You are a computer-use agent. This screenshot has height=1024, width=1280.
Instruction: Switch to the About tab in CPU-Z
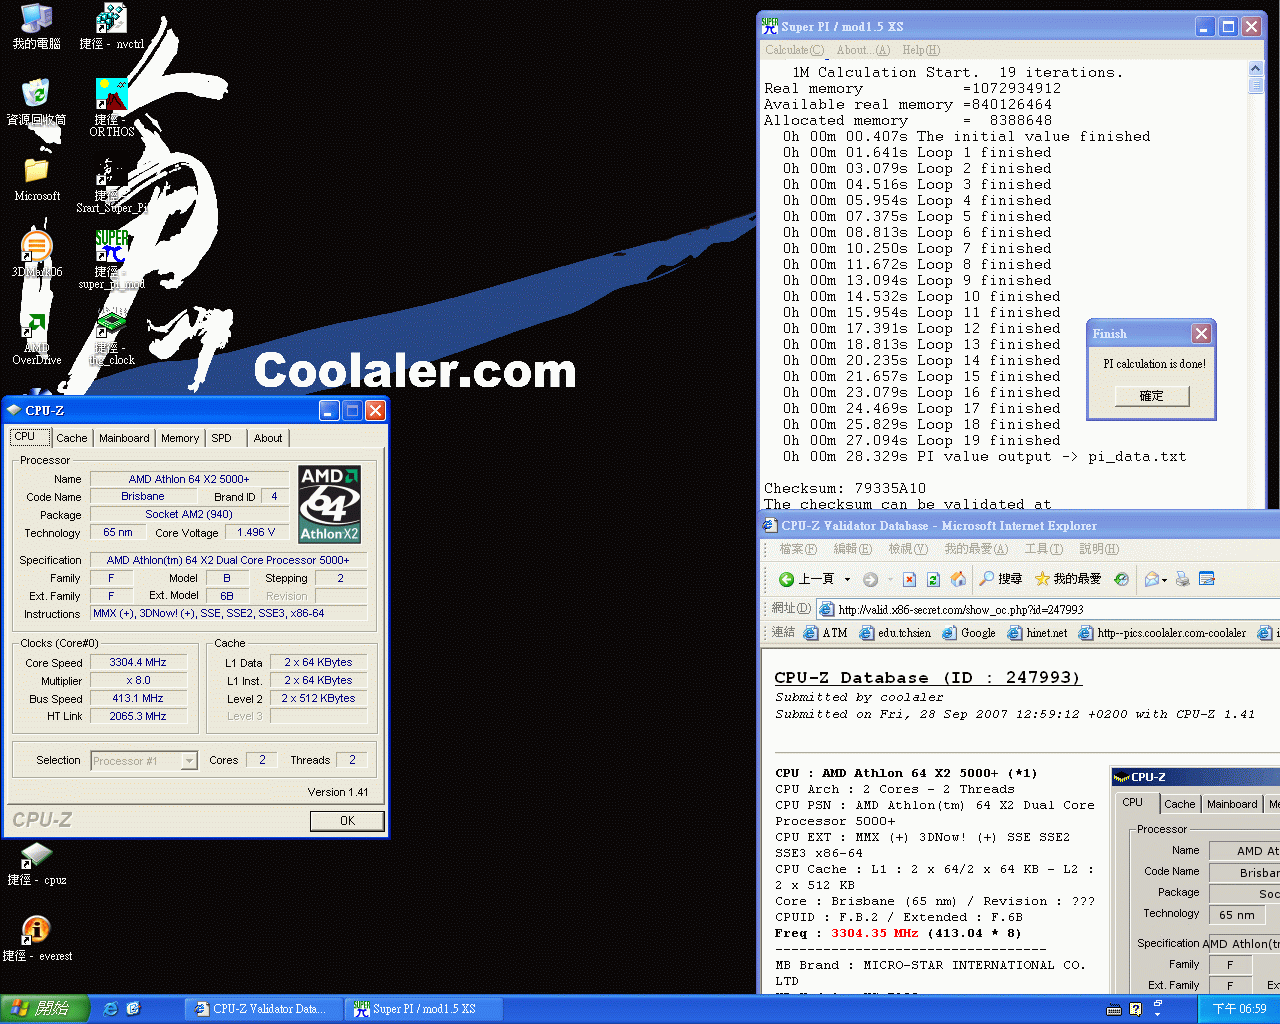268,438
